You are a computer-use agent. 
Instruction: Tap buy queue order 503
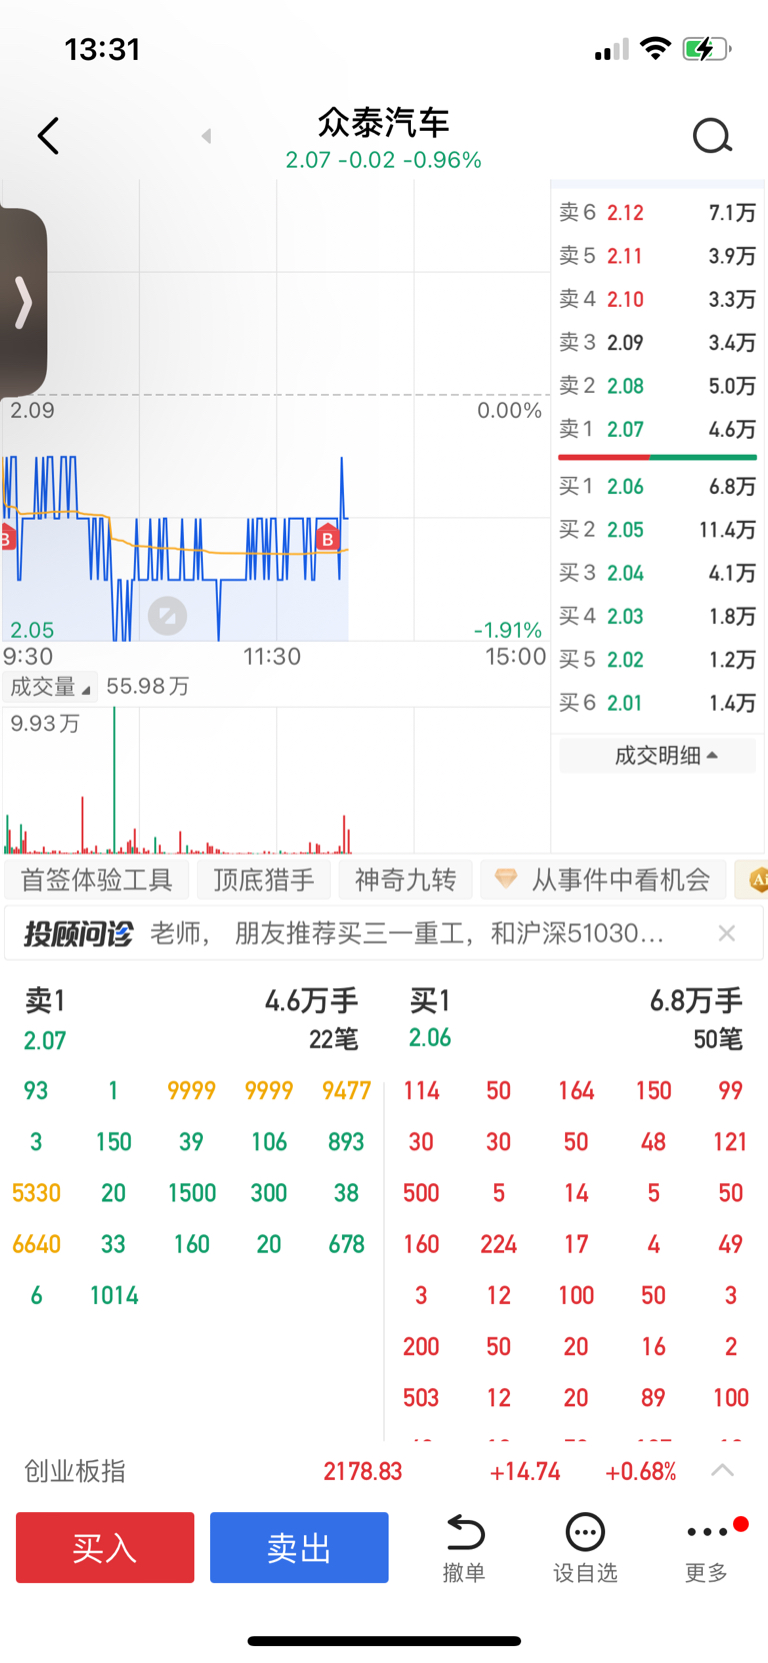(421, 1398)
